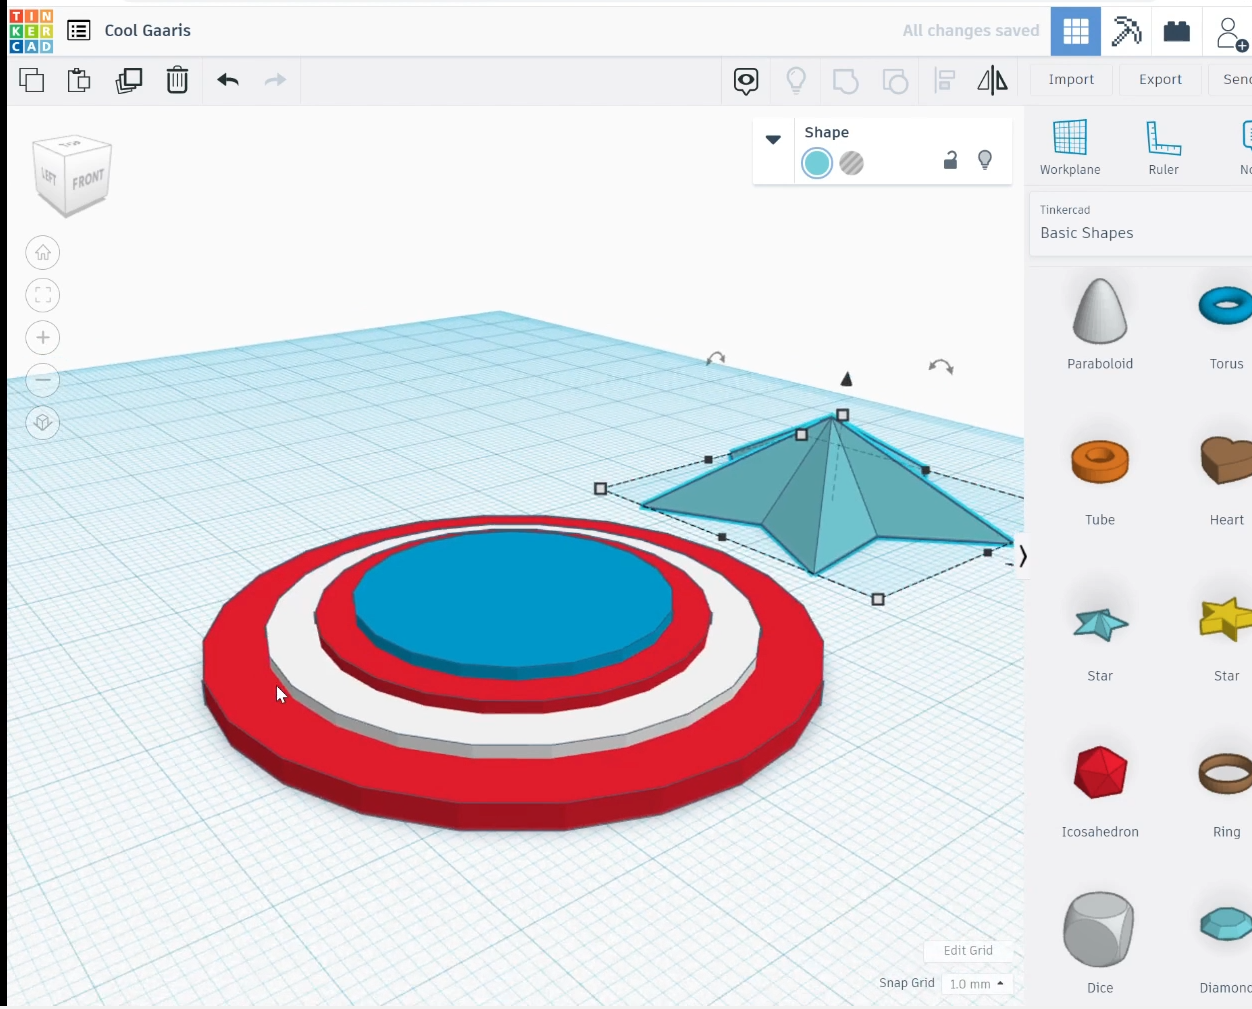
Task: Open the Import menu
Action: pyautogui.click(x=1071, y=80)
